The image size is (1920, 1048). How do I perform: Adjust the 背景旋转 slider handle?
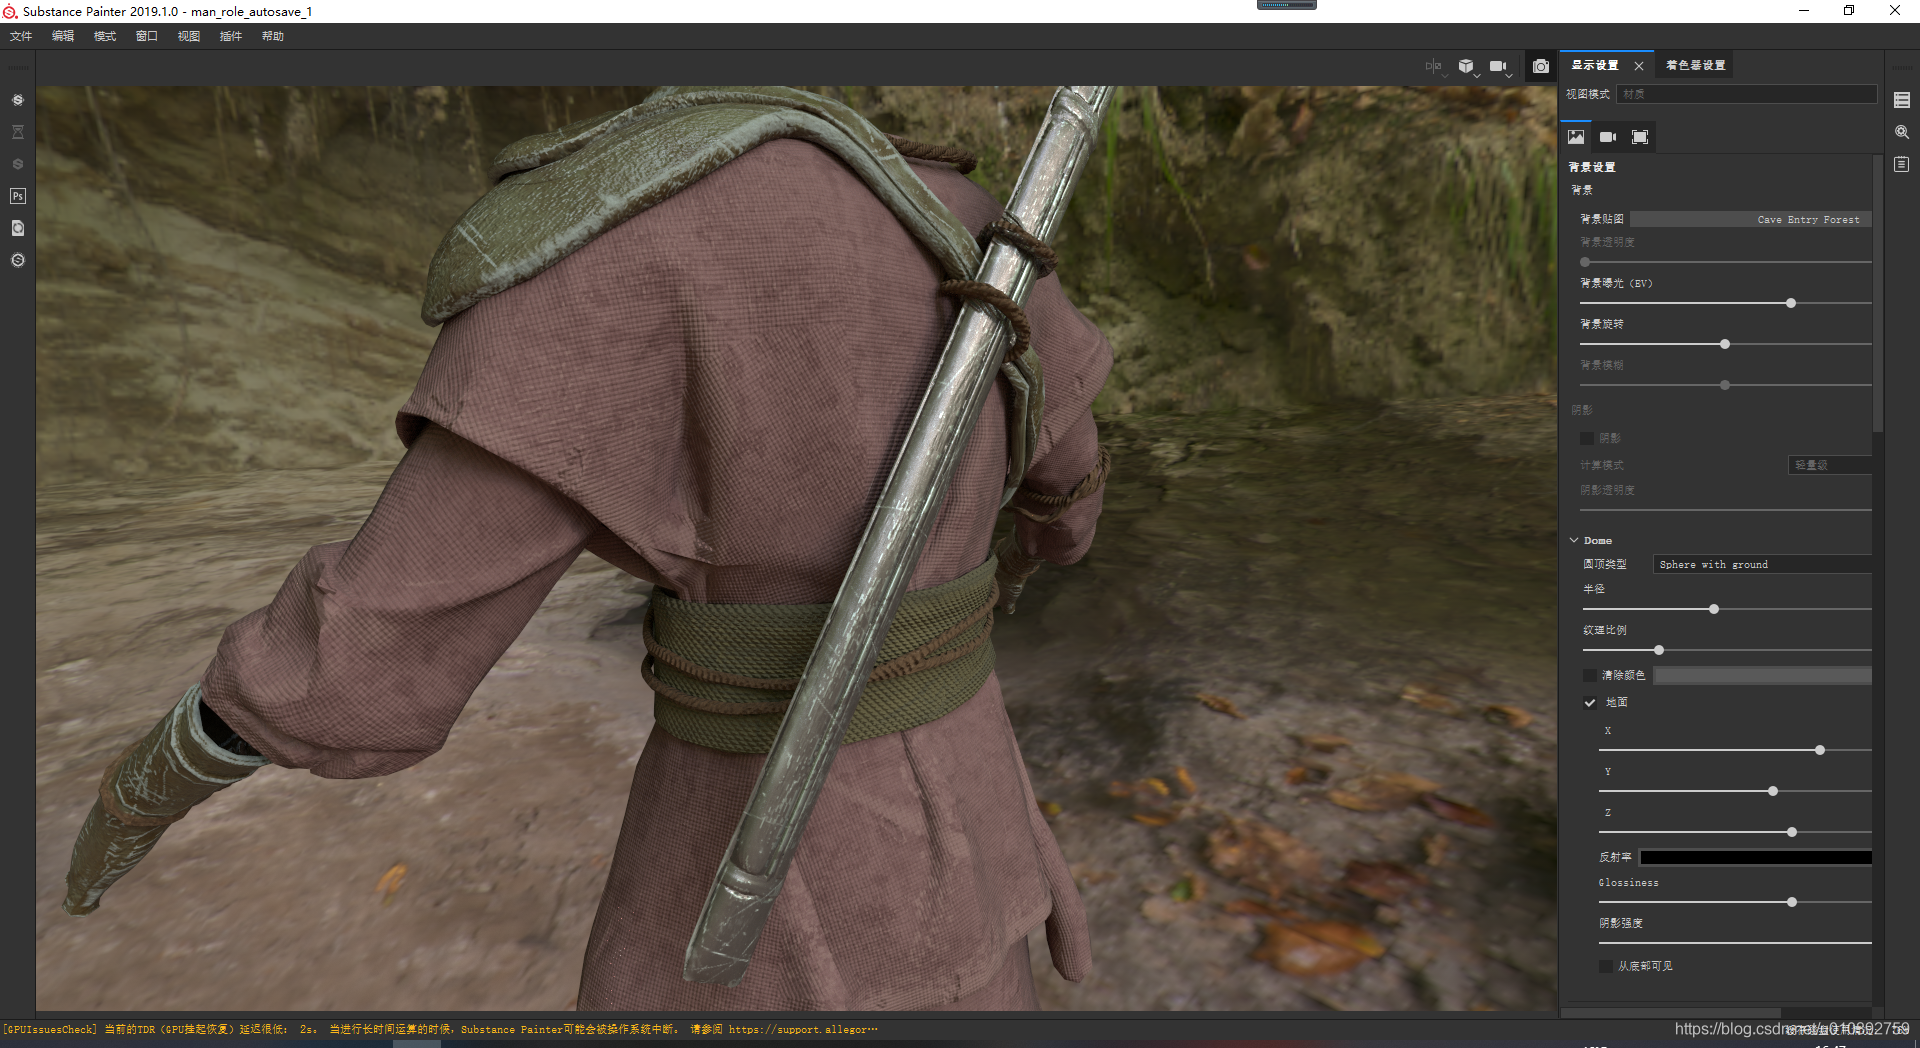tap(1725, 344)
